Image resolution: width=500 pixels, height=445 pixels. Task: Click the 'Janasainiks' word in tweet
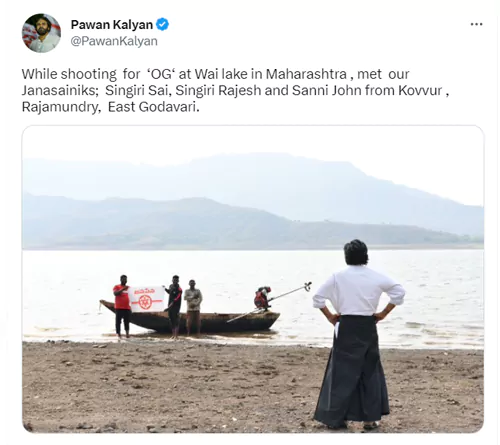[x=60, y=90]
